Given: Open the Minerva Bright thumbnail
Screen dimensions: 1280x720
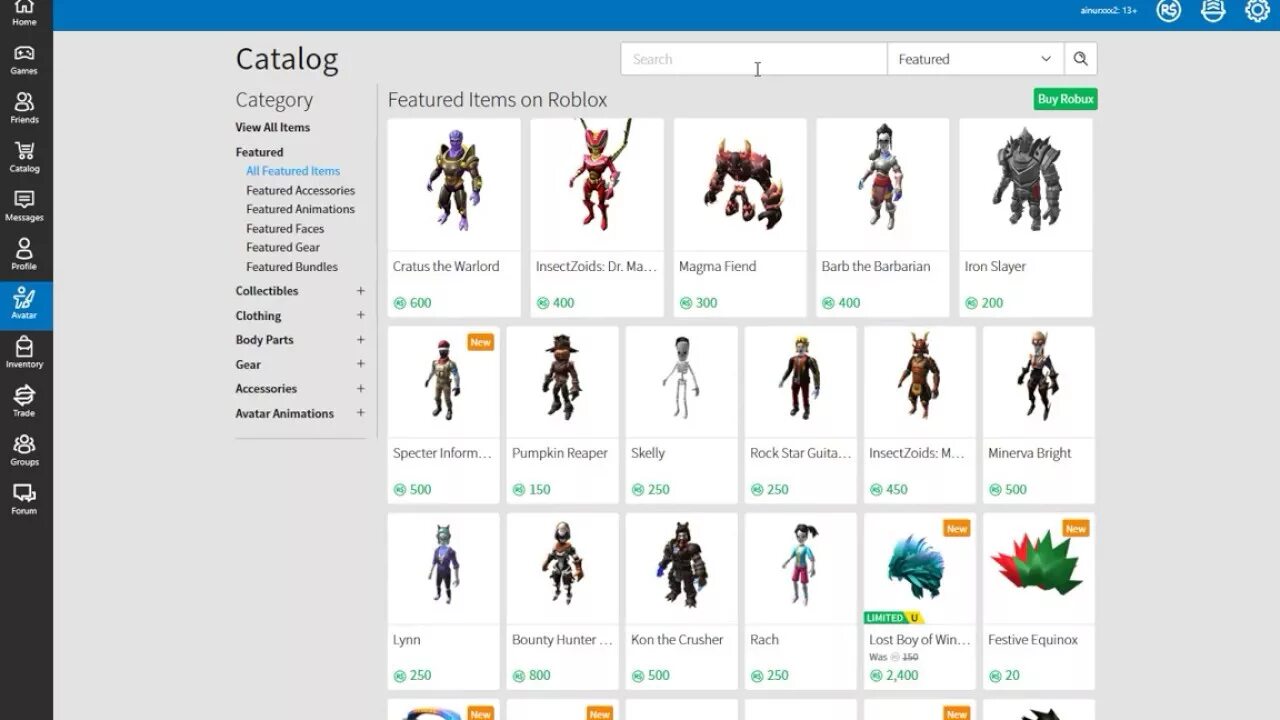Looking at the screenshot, I should click(1038, 382).
